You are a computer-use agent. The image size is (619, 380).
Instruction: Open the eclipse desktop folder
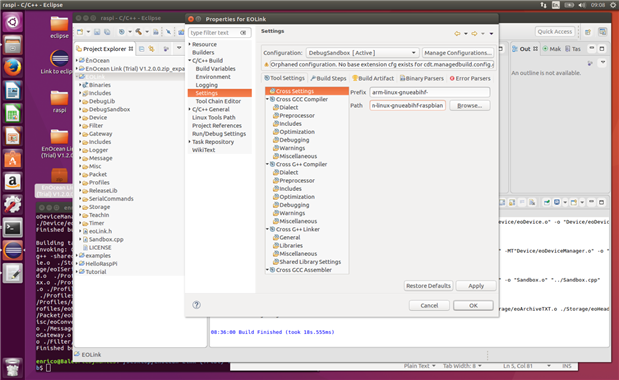(59, 27)
